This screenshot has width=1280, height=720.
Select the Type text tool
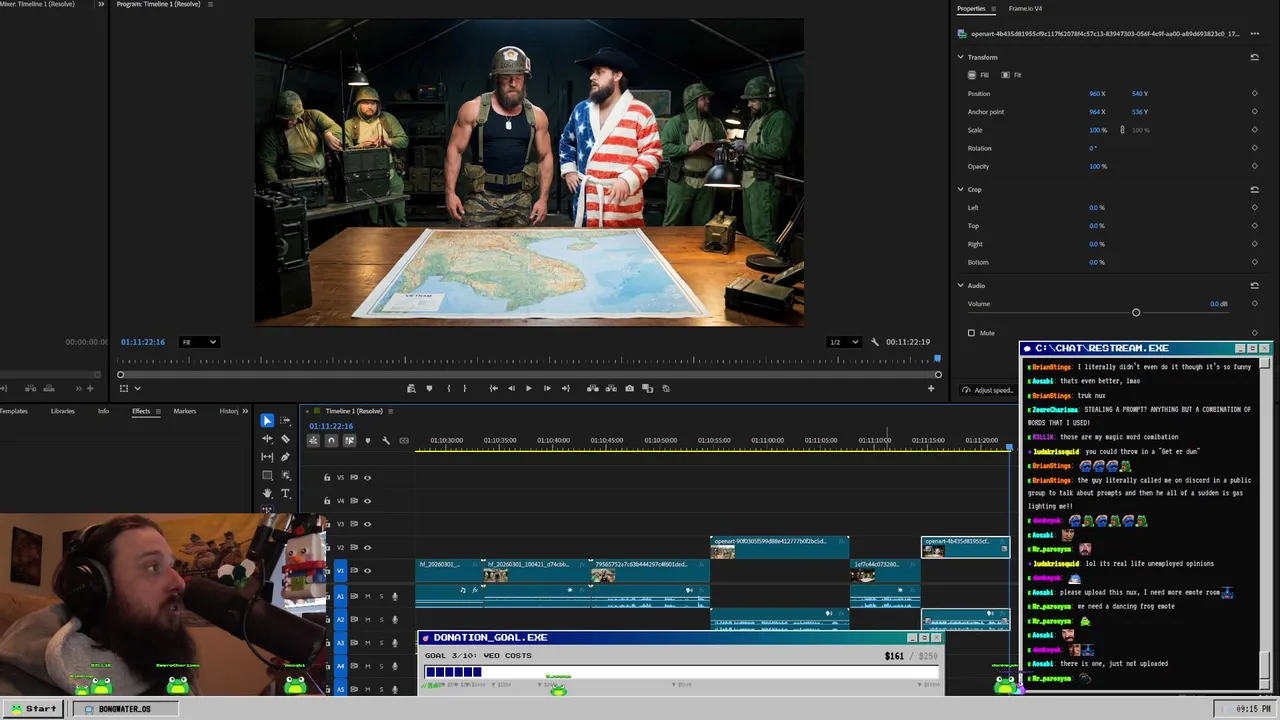point(285,493)
